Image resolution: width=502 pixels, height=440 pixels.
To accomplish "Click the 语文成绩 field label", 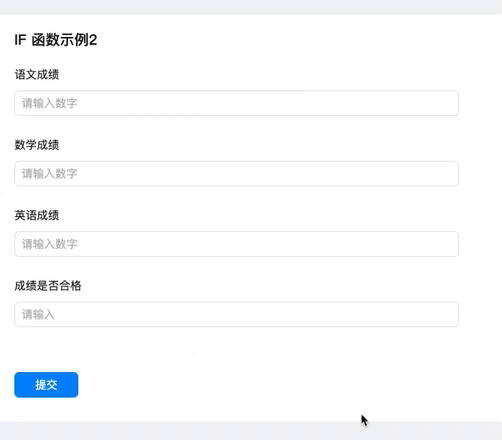I will (x=37, y=74).
